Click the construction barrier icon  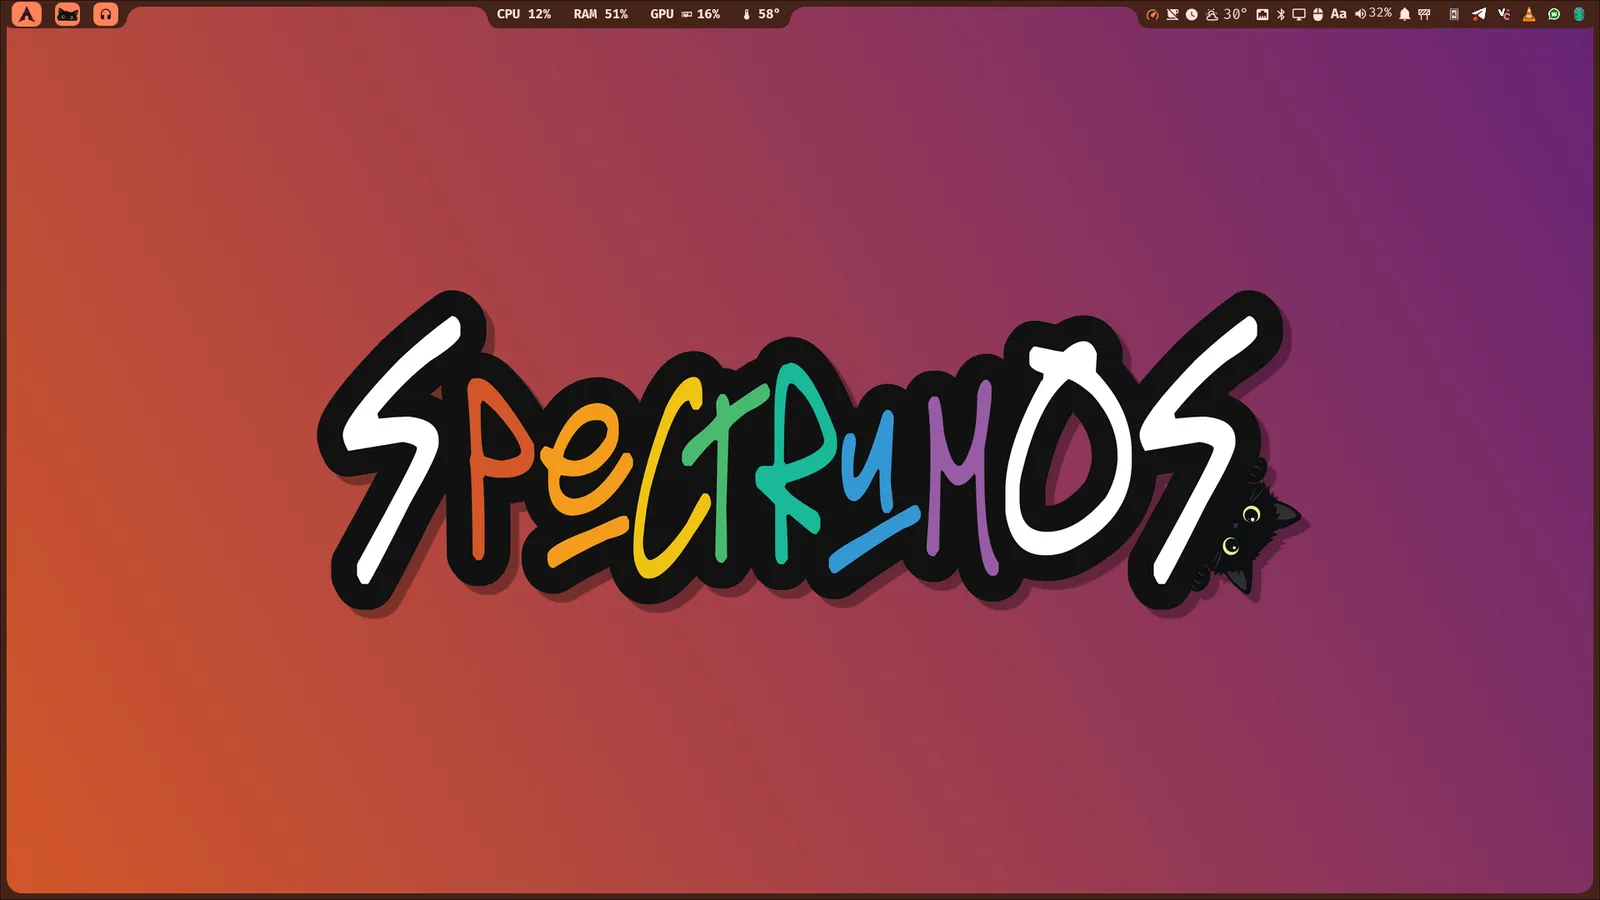[x=1425, y=14]
